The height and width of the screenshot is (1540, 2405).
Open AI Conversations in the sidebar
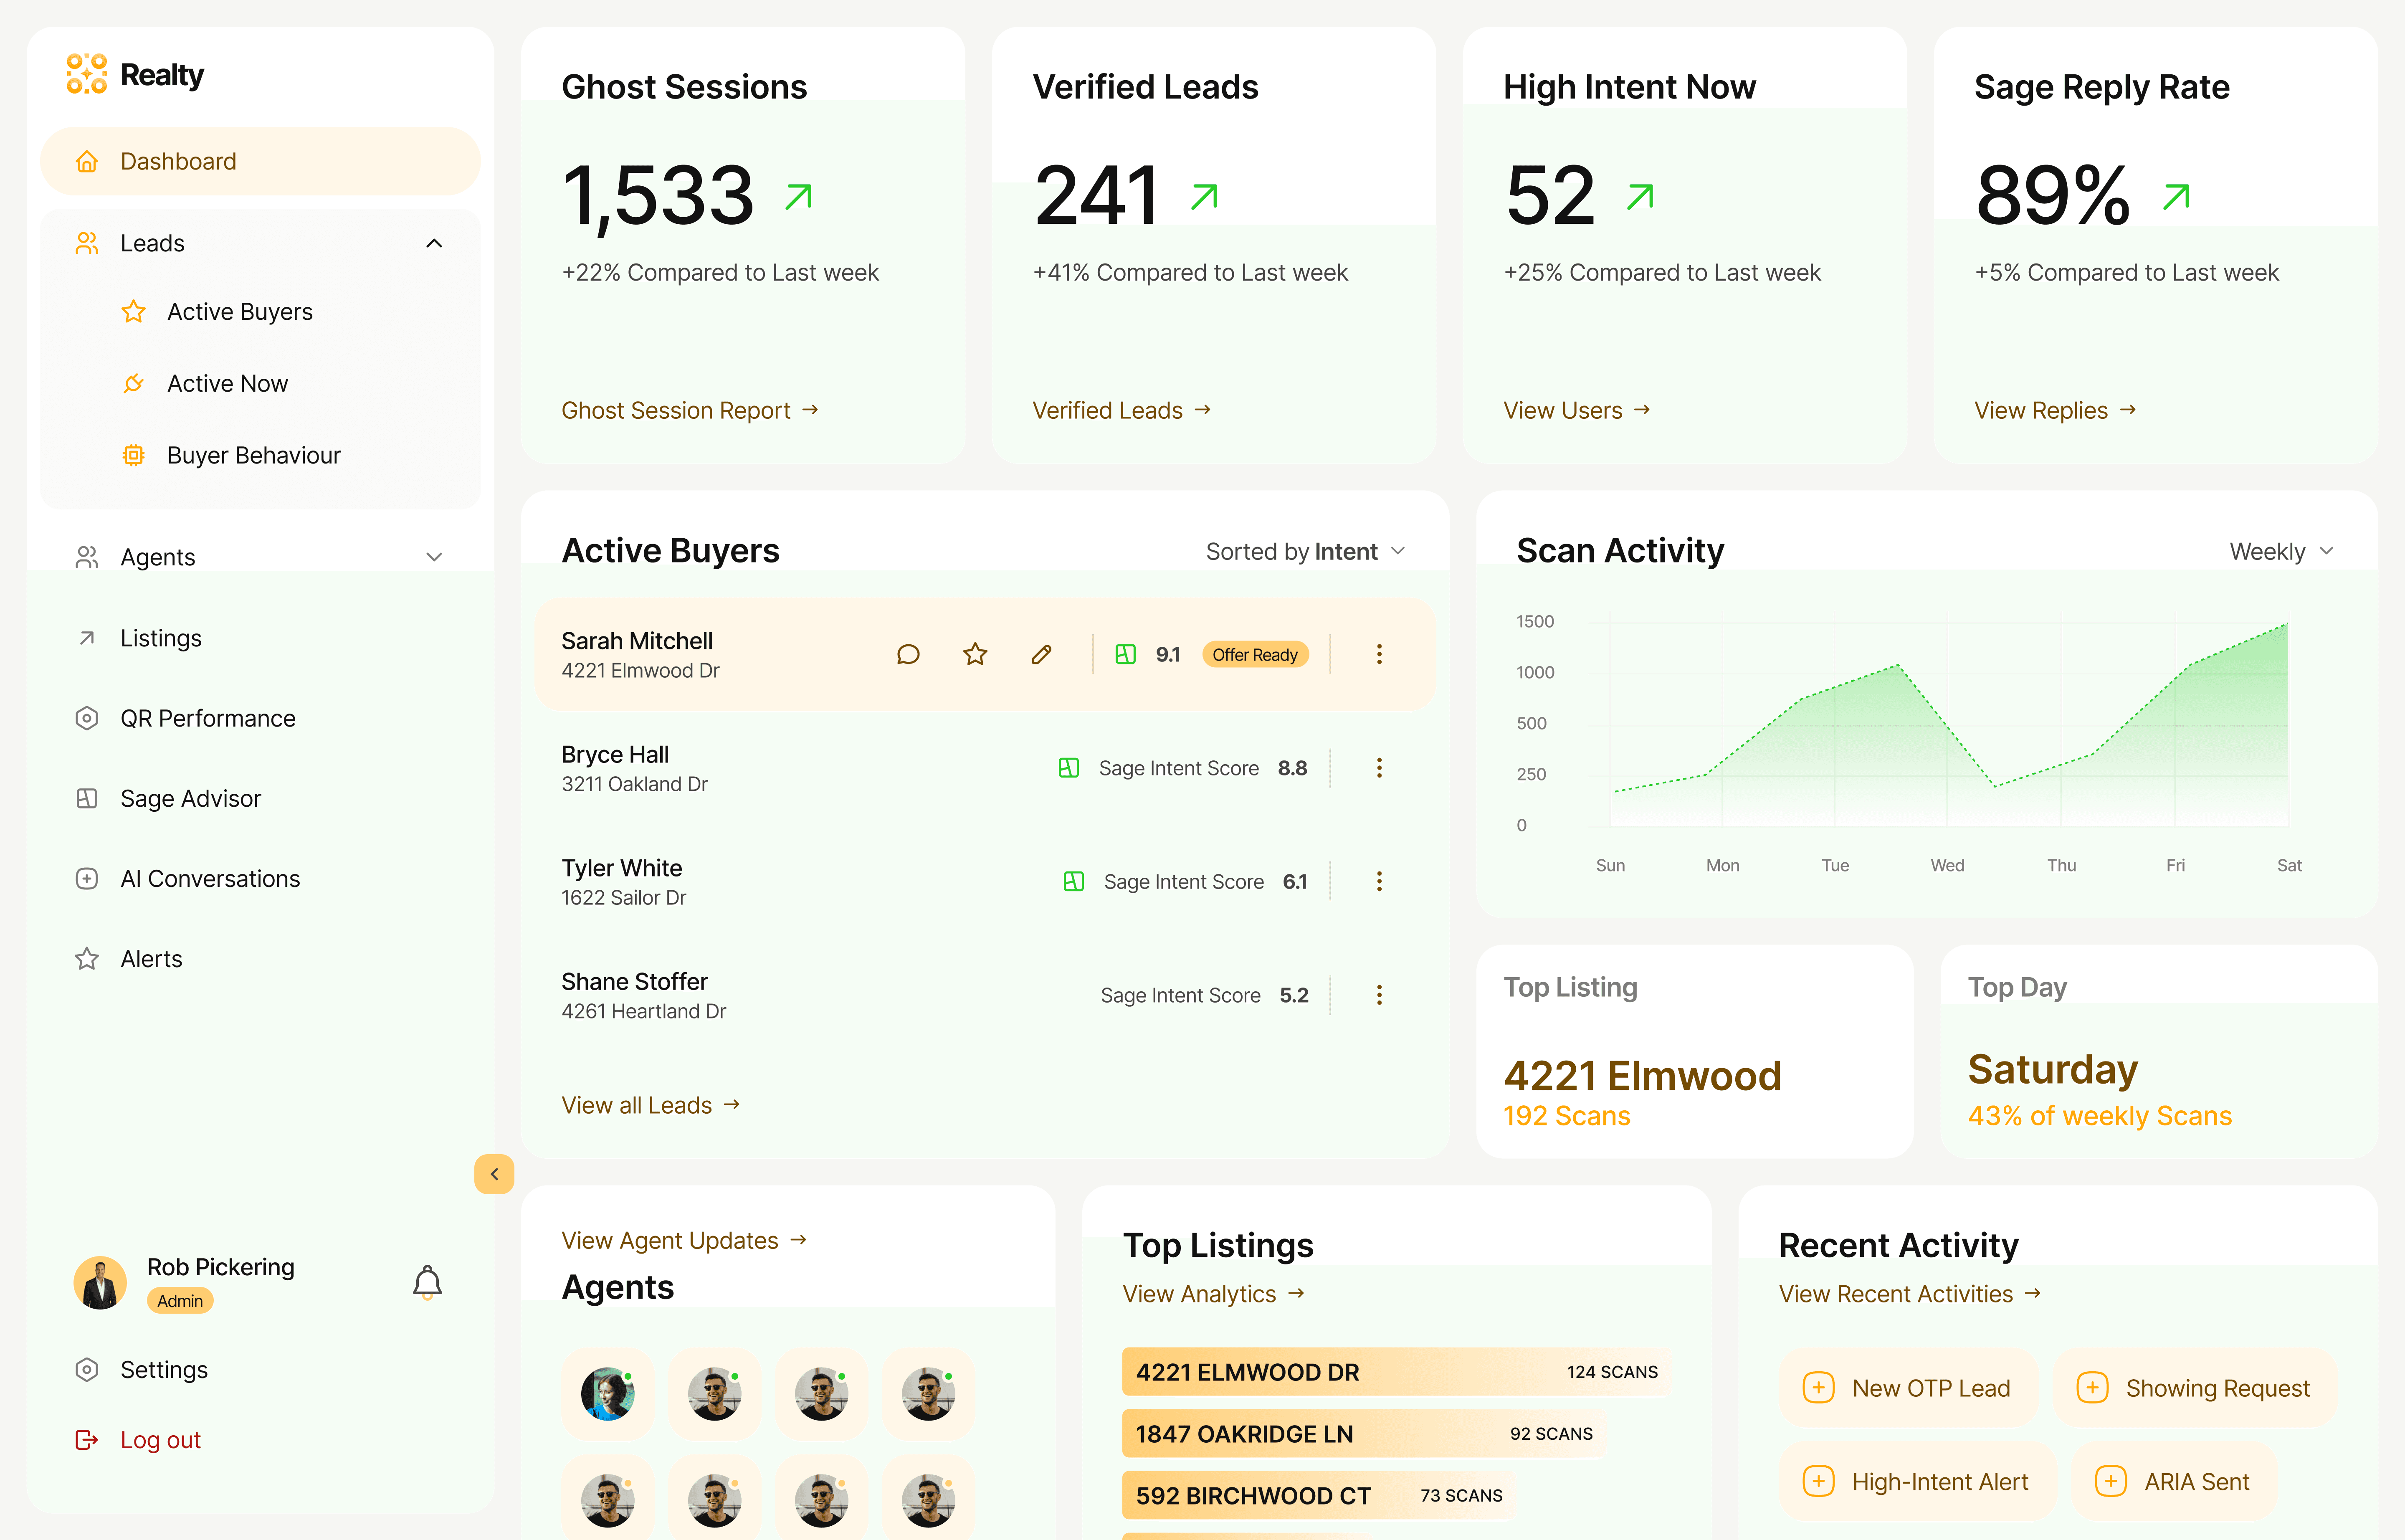pos(210,878)
